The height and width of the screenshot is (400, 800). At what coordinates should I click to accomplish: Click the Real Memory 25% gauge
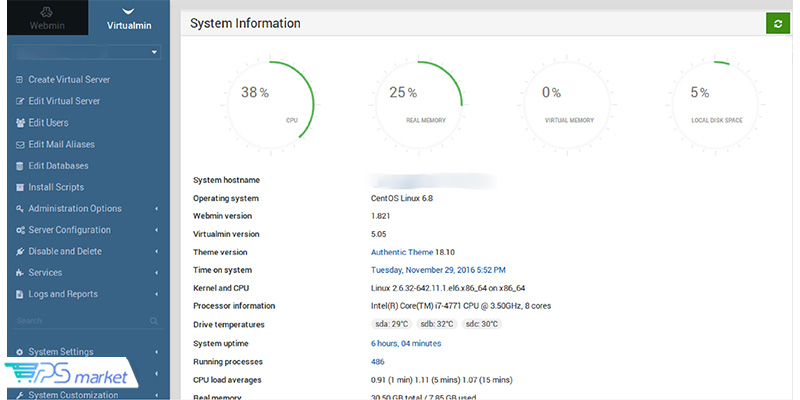point(418,105)
